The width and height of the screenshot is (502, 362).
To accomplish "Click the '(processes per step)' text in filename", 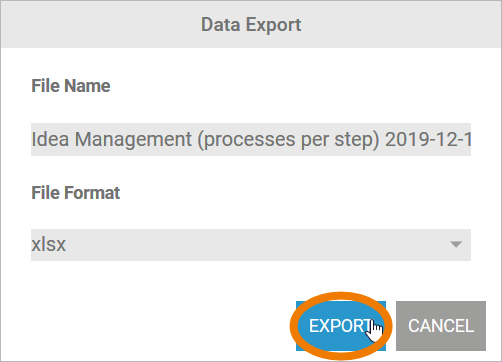I will [288, 140].
